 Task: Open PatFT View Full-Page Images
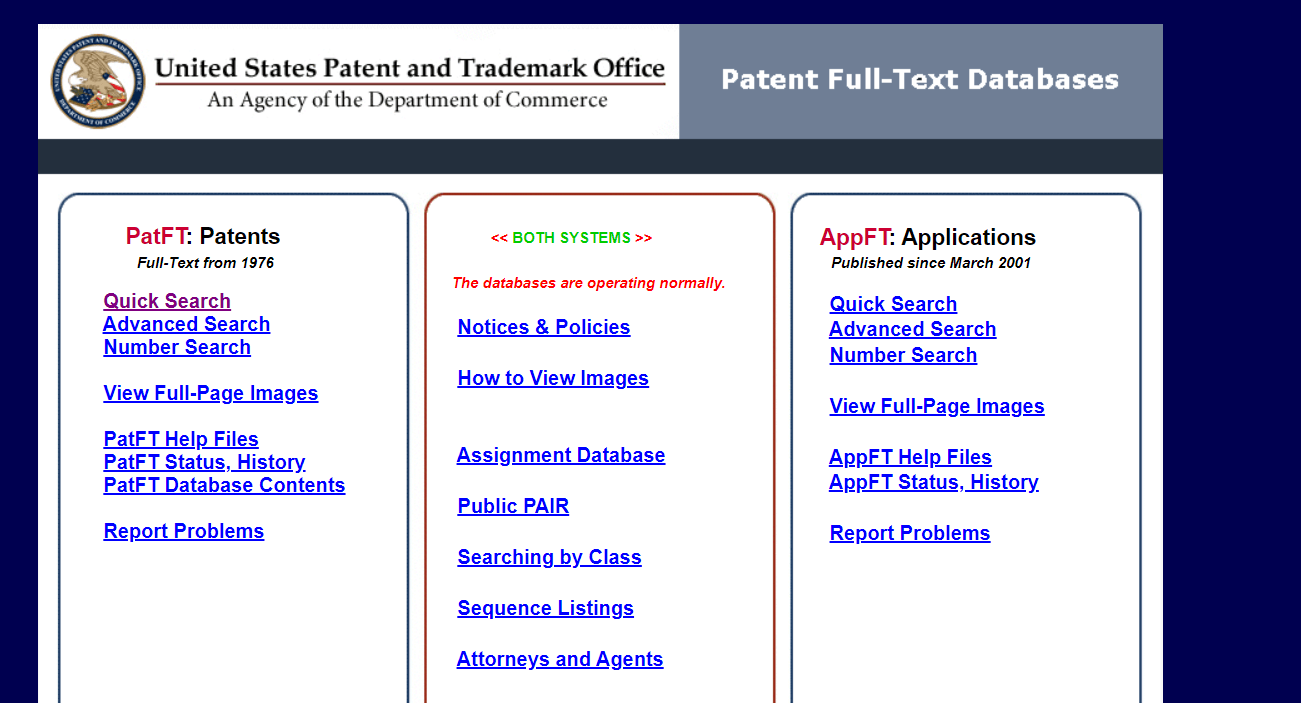click(x=211, y=393)
